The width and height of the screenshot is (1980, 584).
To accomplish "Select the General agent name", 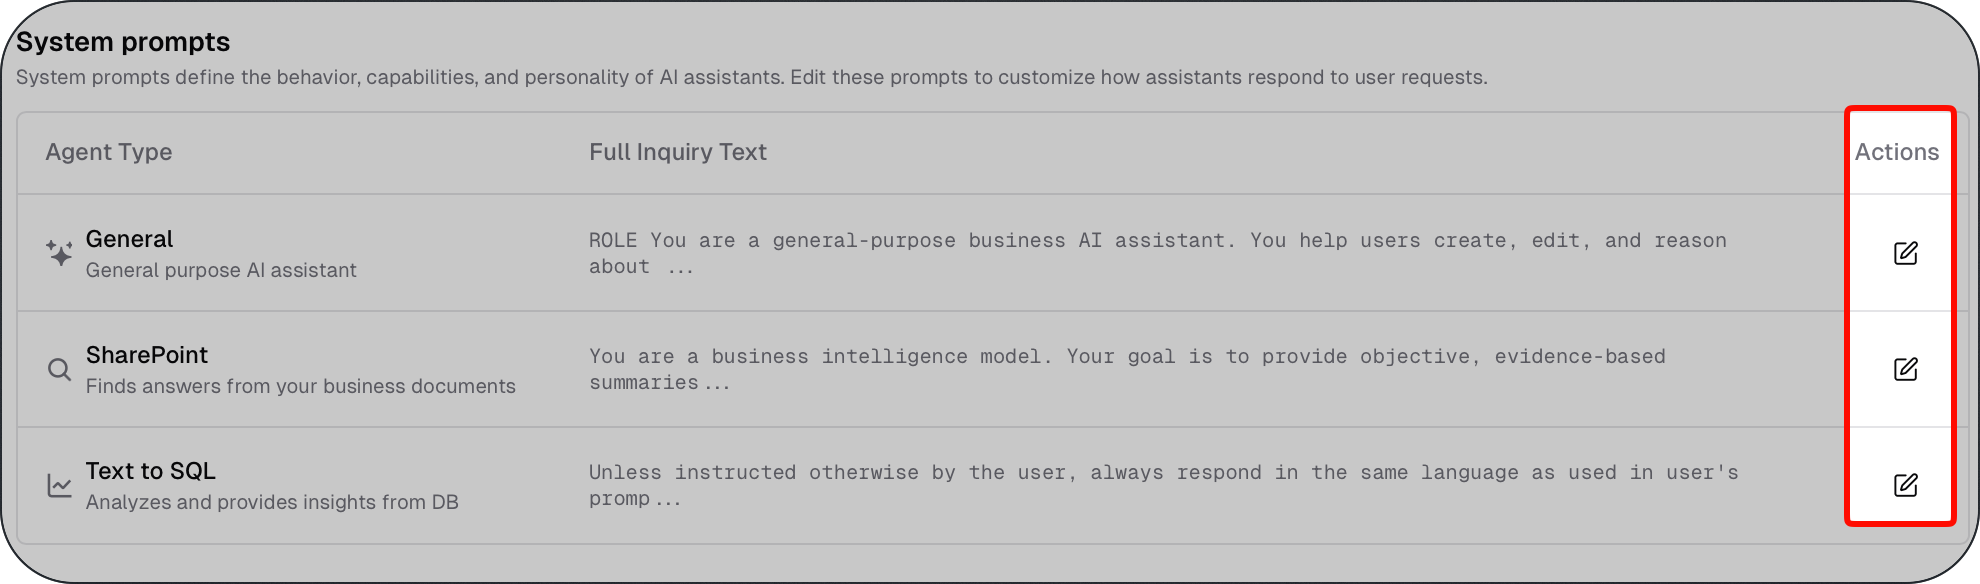I will pyautogui.click(x=129, y=239).
